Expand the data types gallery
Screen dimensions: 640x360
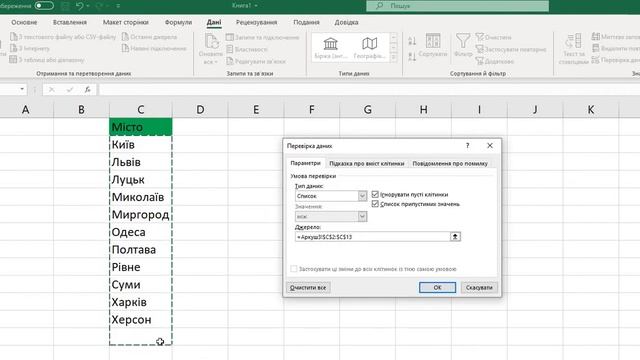393,58
